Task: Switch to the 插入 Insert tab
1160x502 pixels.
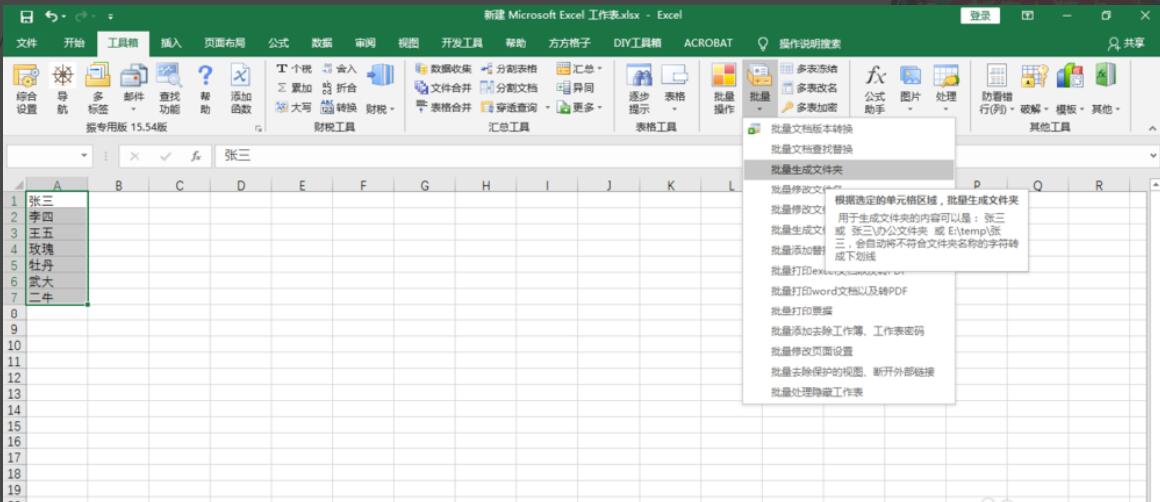Action: pos(171,44)
